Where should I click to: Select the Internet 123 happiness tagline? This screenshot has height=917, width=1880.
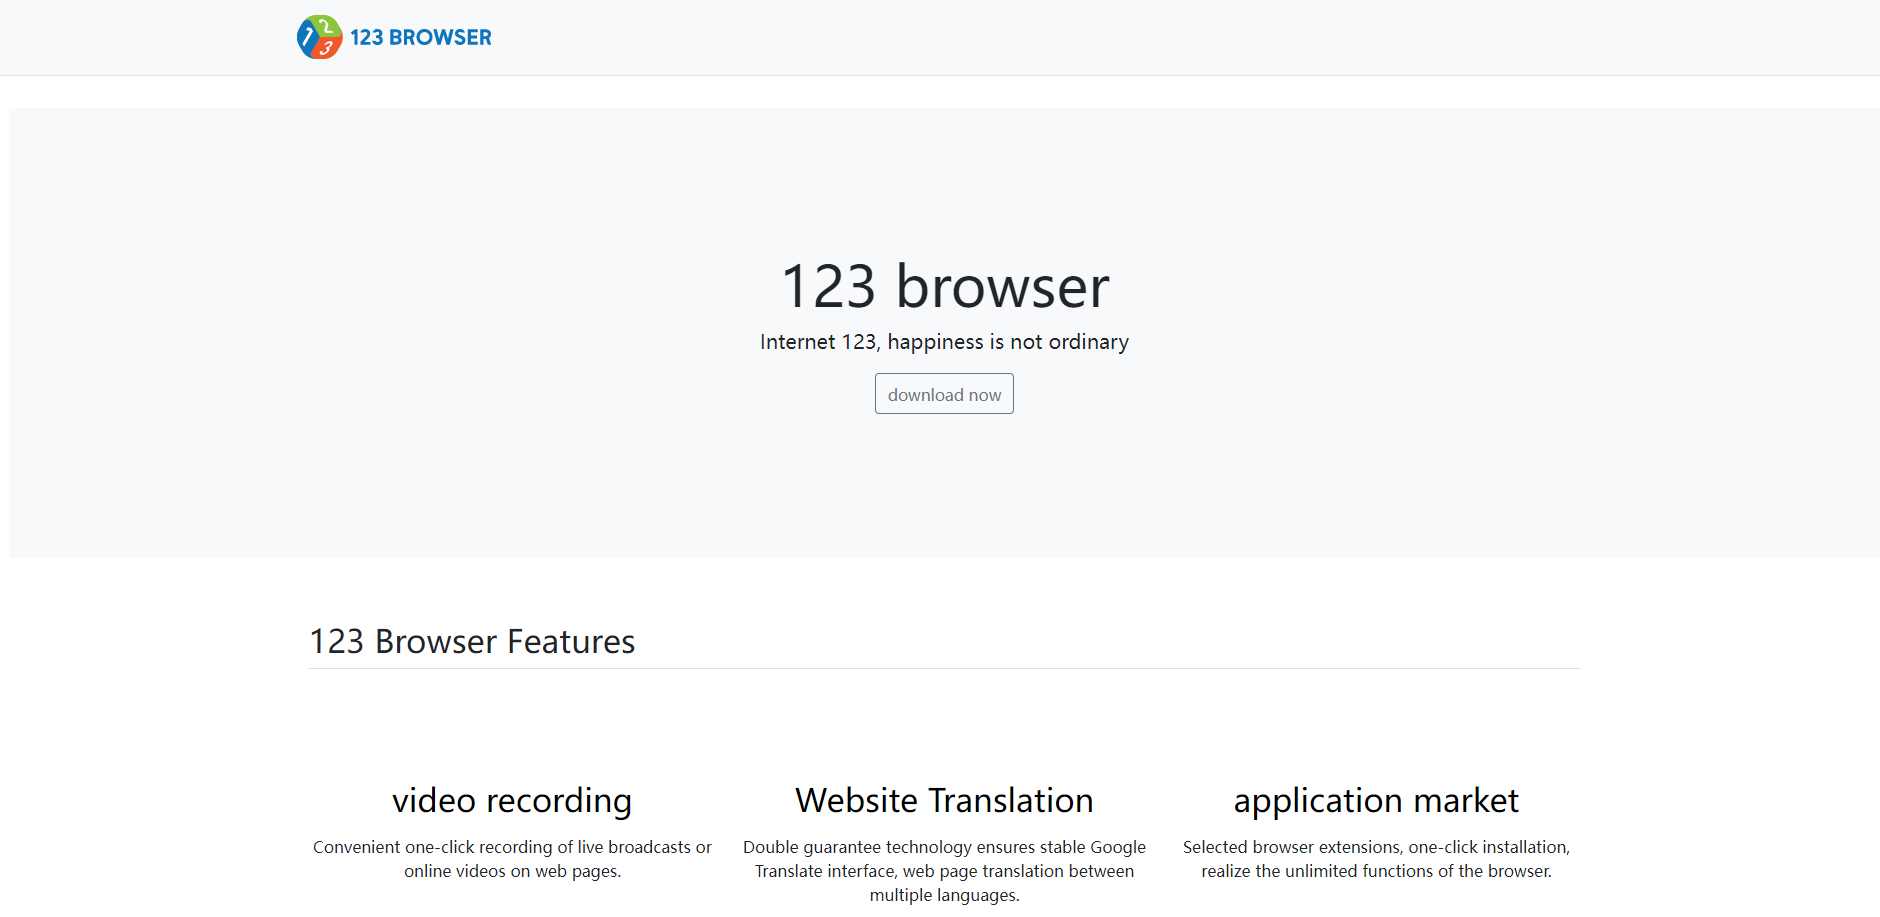[x=944, y=342]
